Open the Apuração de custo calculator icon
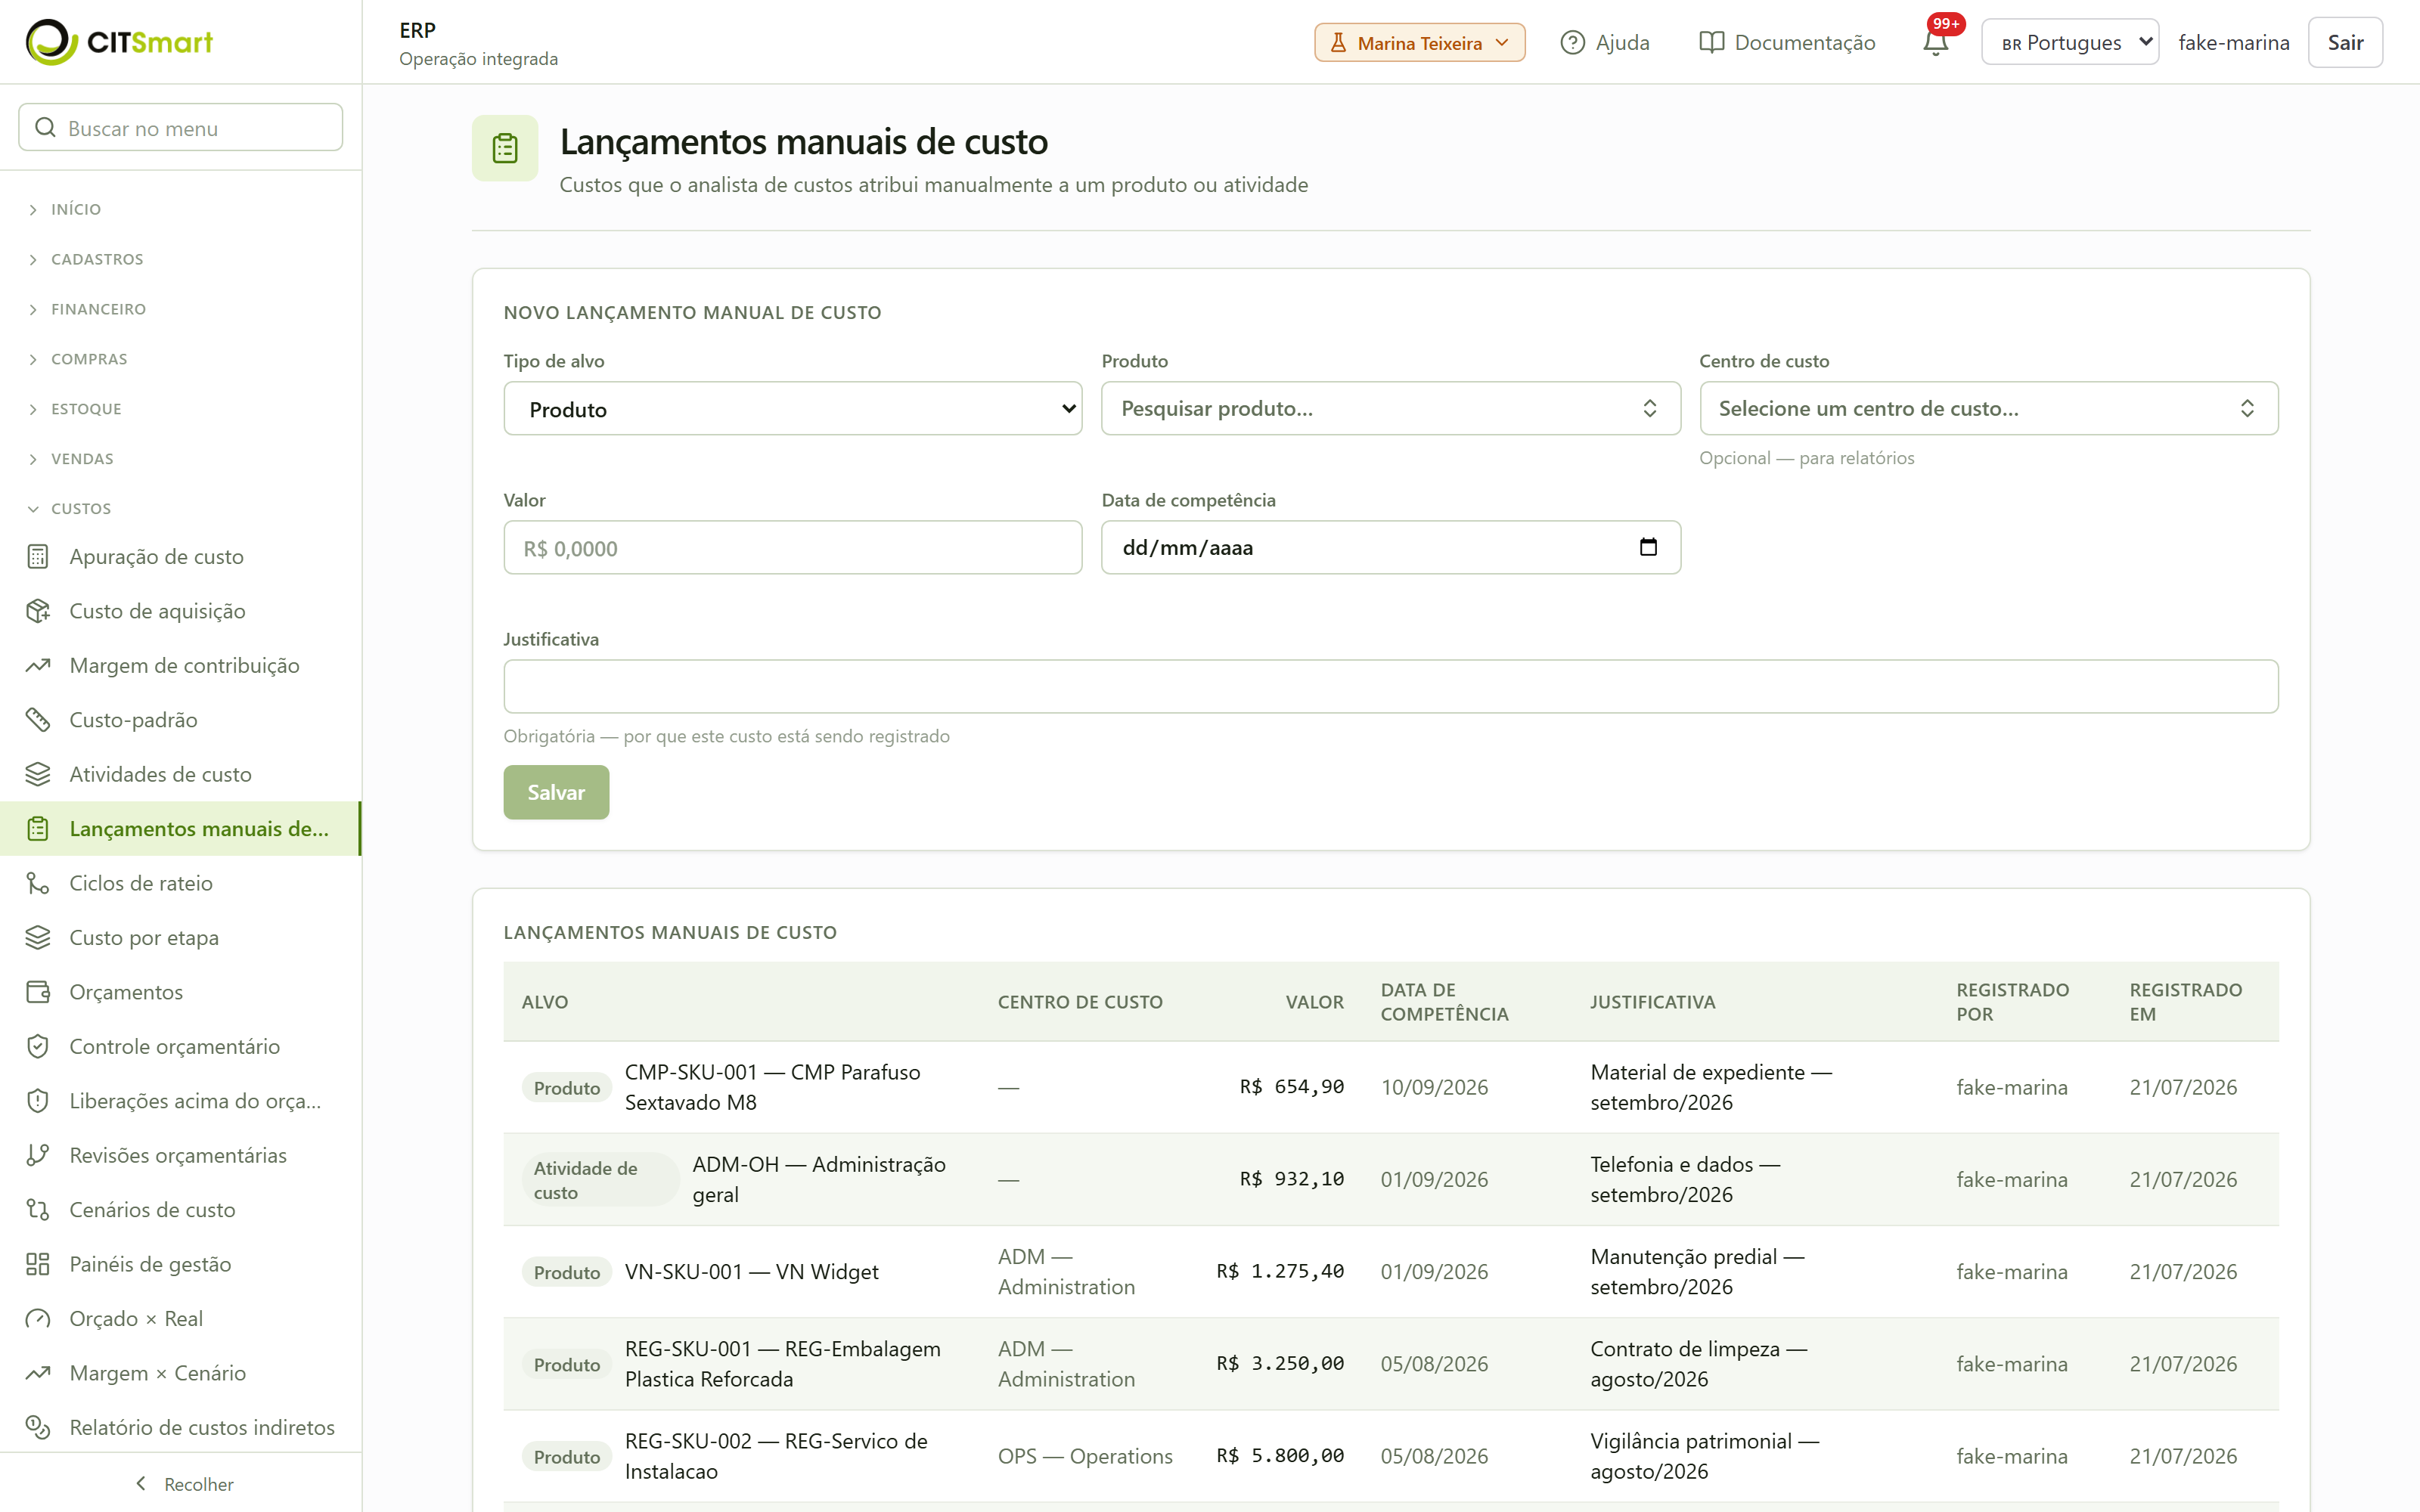2420x1512 pixels. (38, 557)
